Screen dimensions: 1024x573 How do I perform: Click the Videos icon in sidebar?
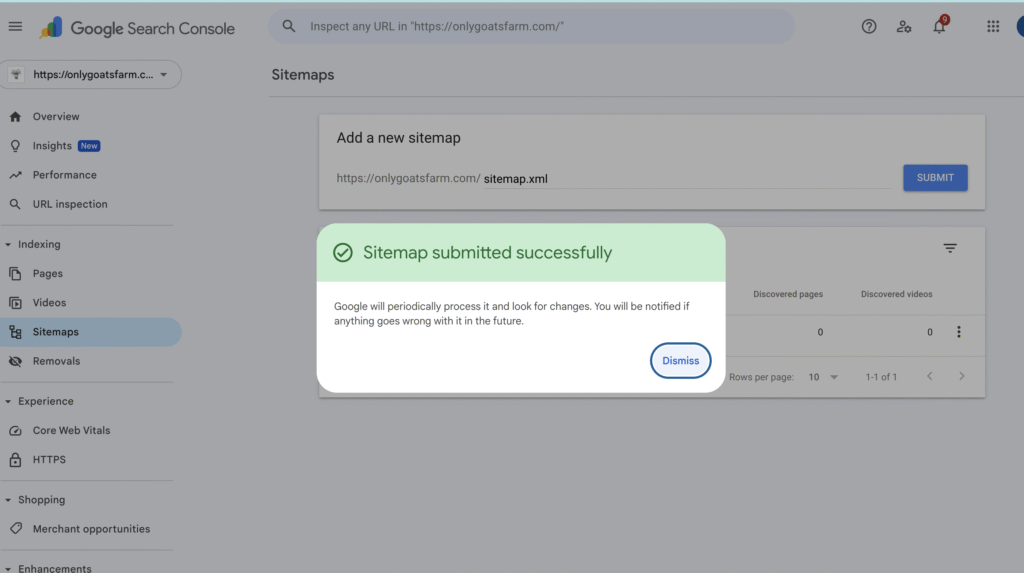coord(15,303)
